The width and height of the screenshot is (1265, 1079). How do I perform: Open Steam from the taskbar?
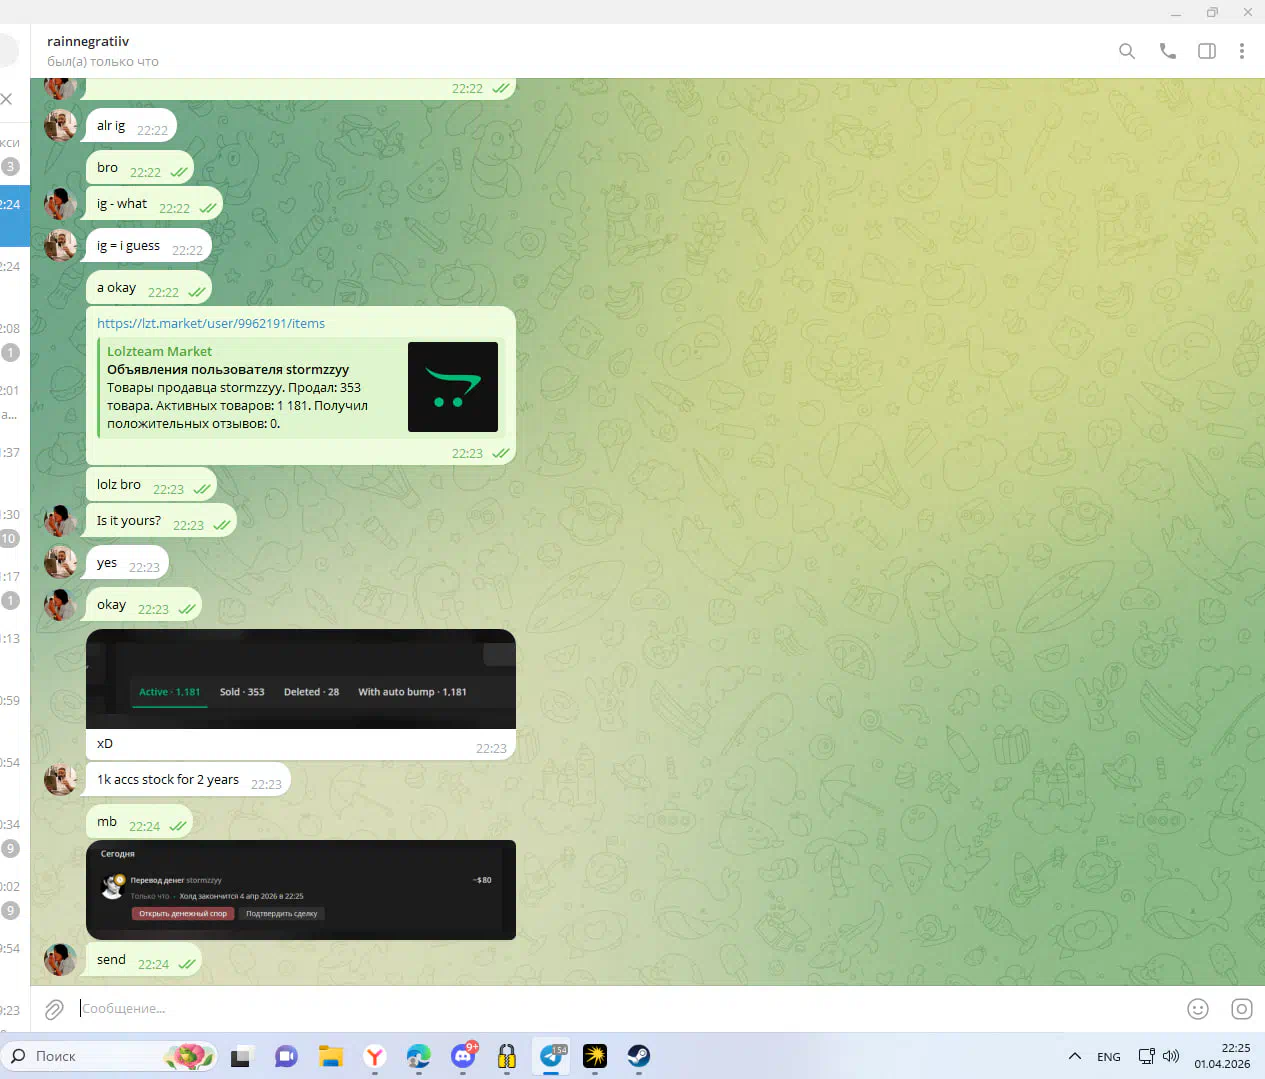tap(638, 1056)
